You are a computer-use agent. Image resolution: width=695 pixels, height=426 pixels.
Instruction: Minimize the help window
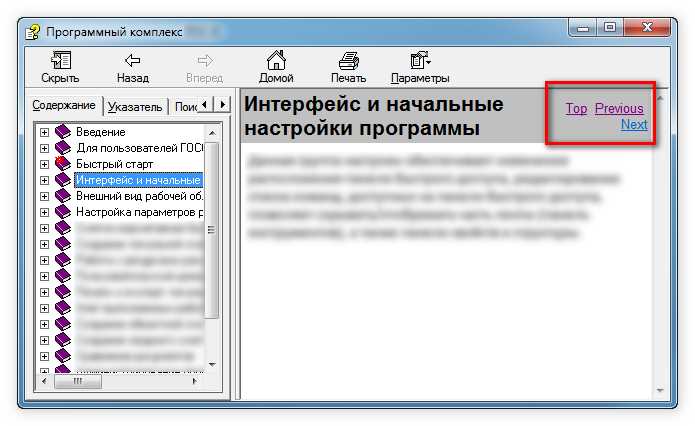coord(583,28)
